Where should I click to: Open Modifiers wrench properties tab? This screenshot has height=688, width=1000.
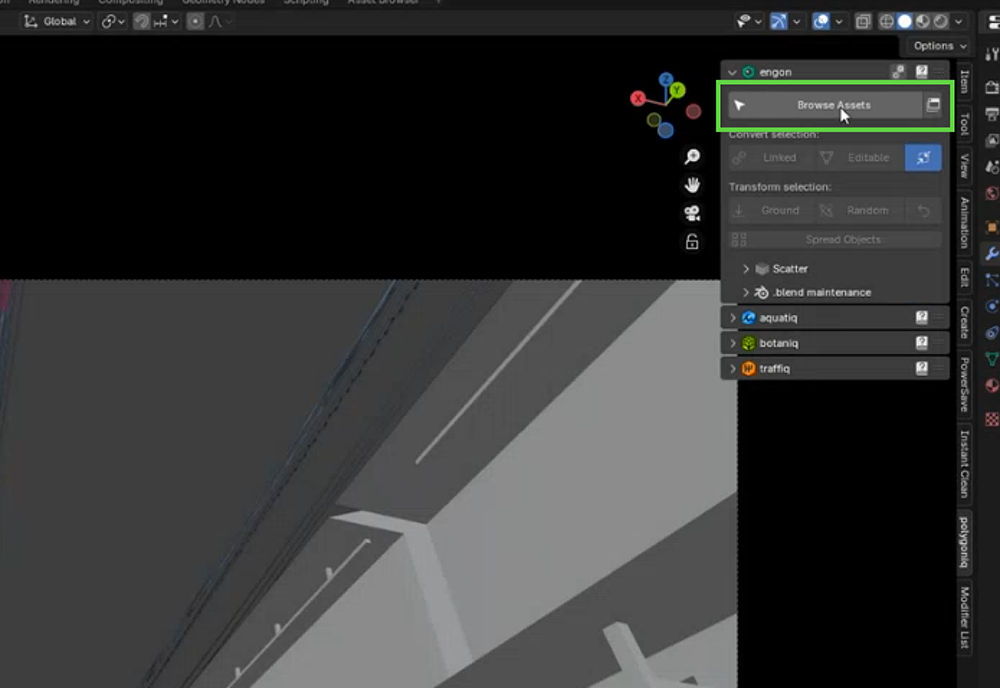[992, 254]
